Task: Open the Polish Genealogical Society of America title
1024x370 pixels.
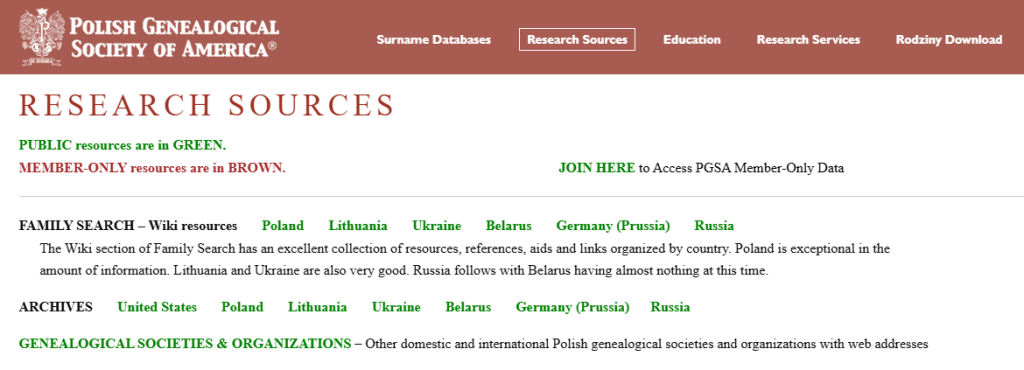Action: 174,38
